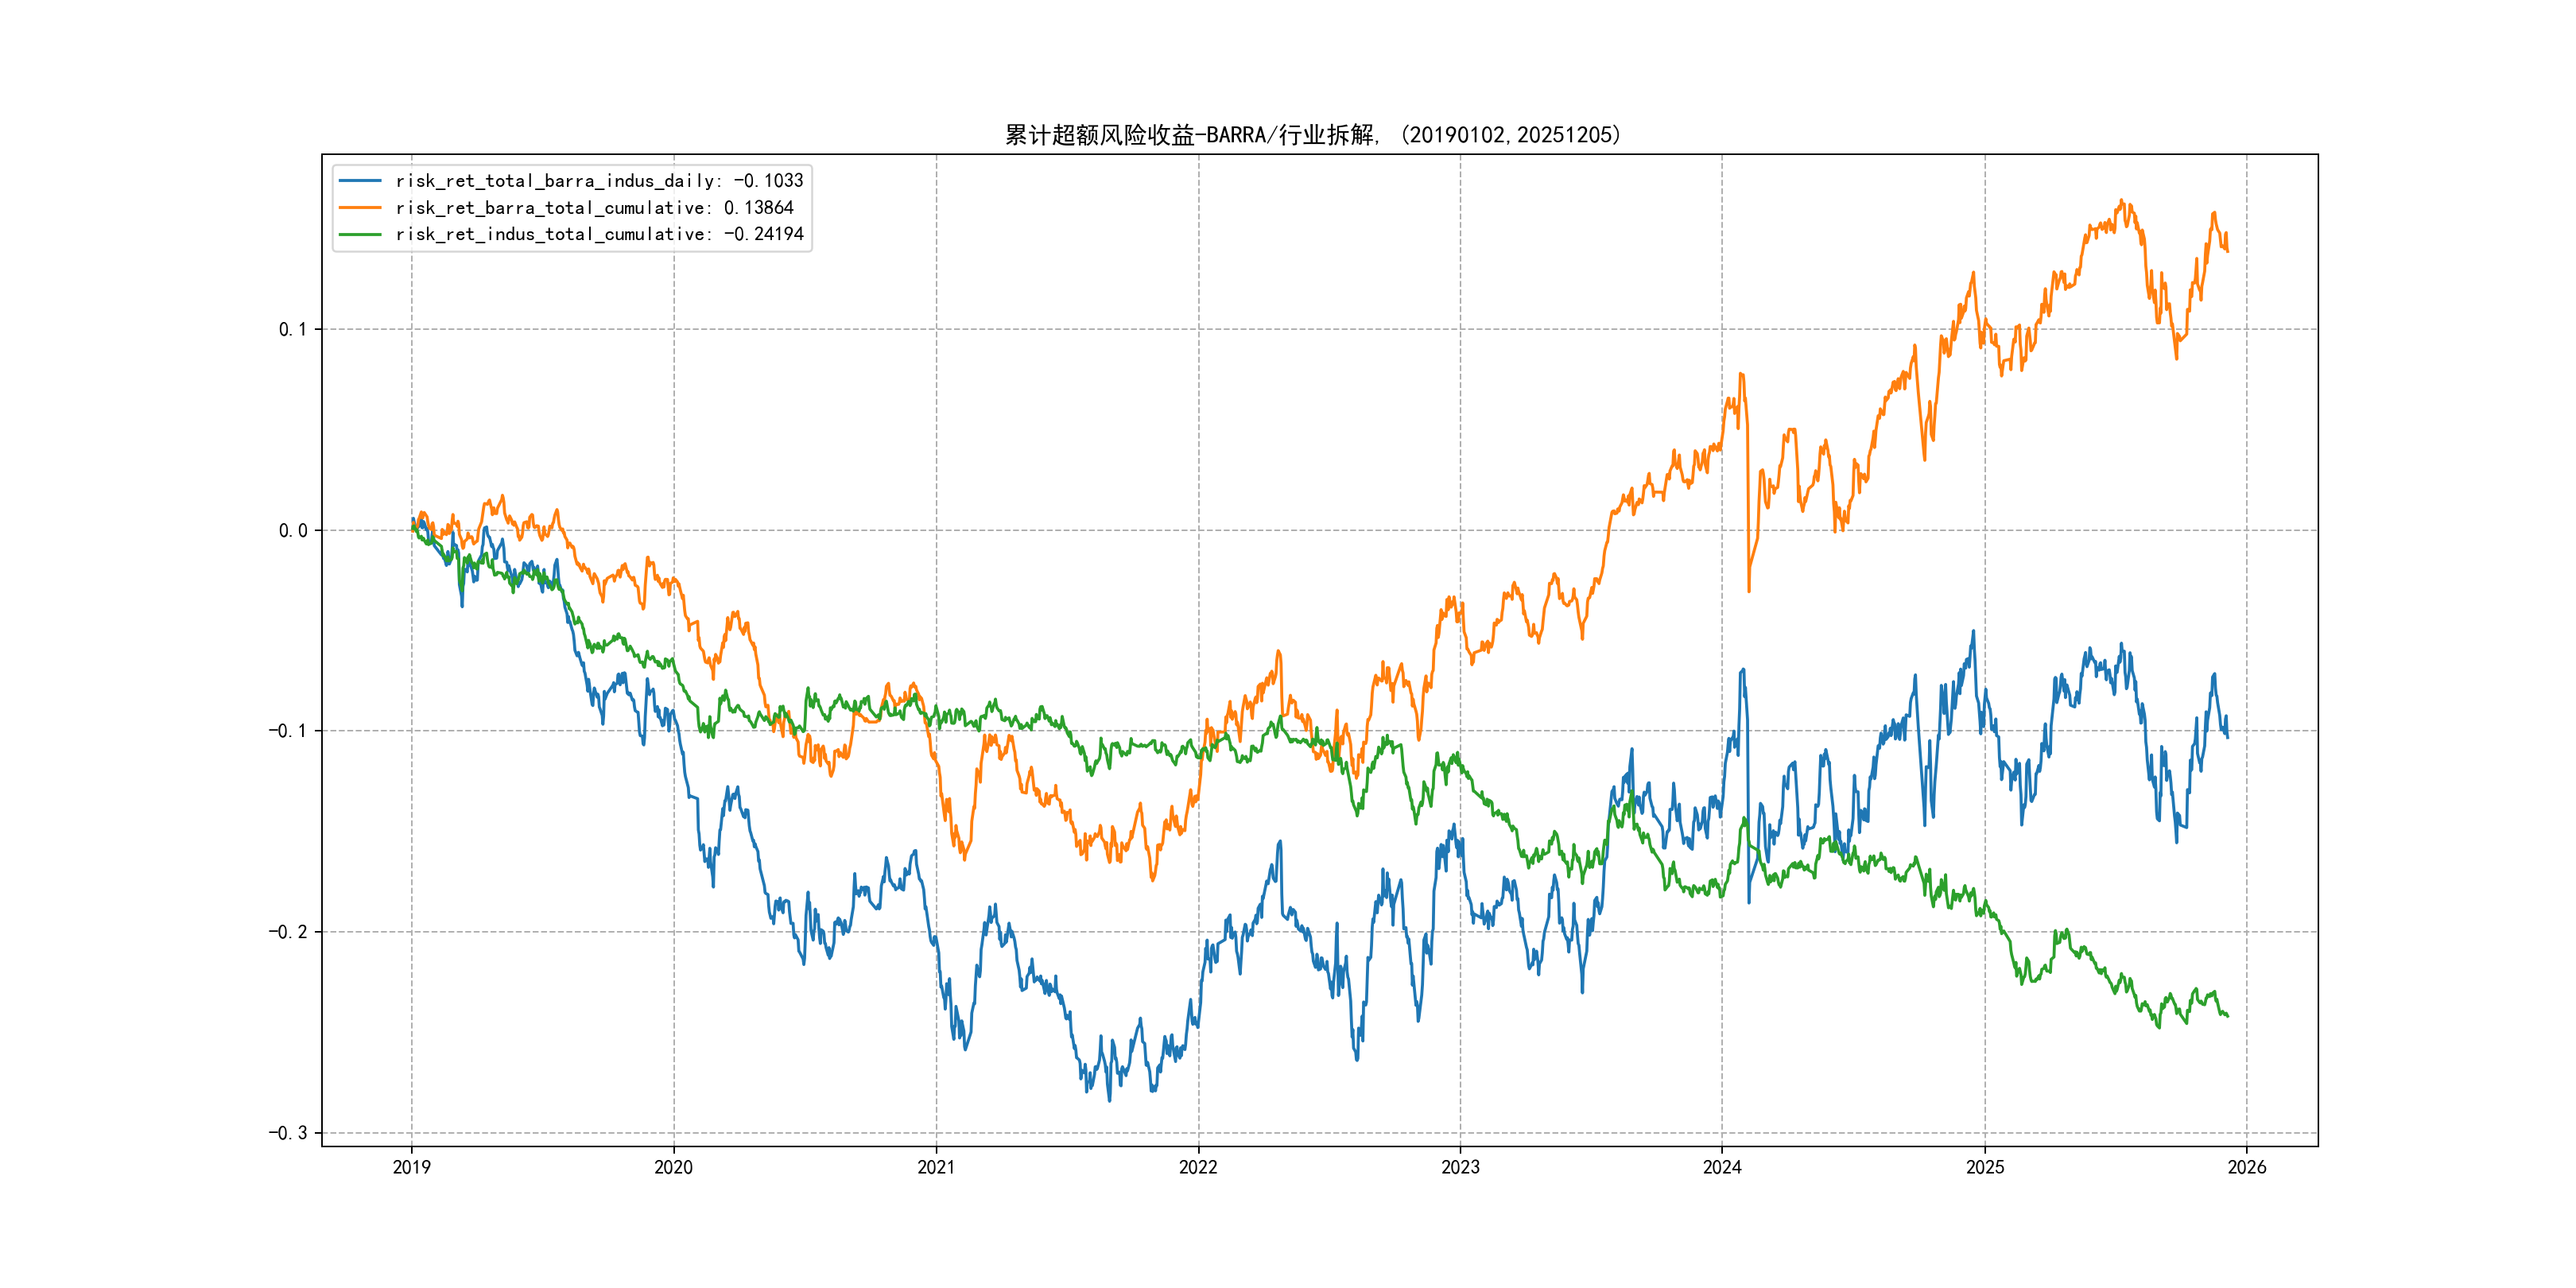Image resolution: width=2576 pixels, height=1288 pixels.
Task: Click the -0.2 y-axis tick label
Action: click(288, 932)
